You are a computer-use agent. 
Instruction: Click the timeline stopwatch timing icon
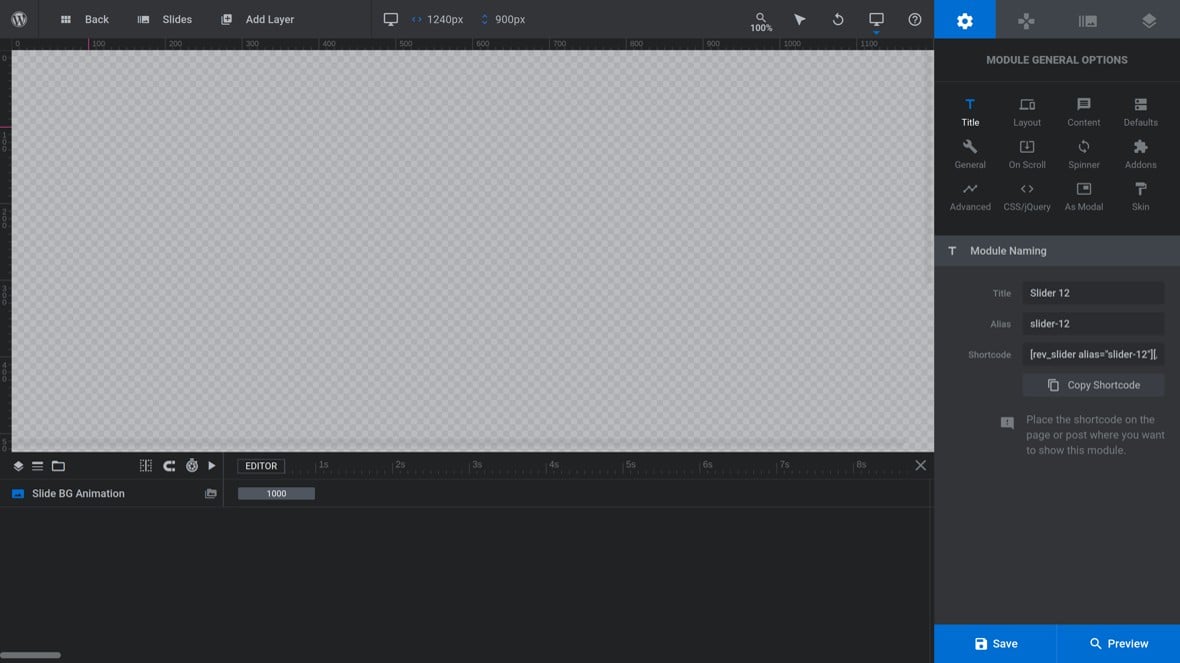tap(192, 466)
